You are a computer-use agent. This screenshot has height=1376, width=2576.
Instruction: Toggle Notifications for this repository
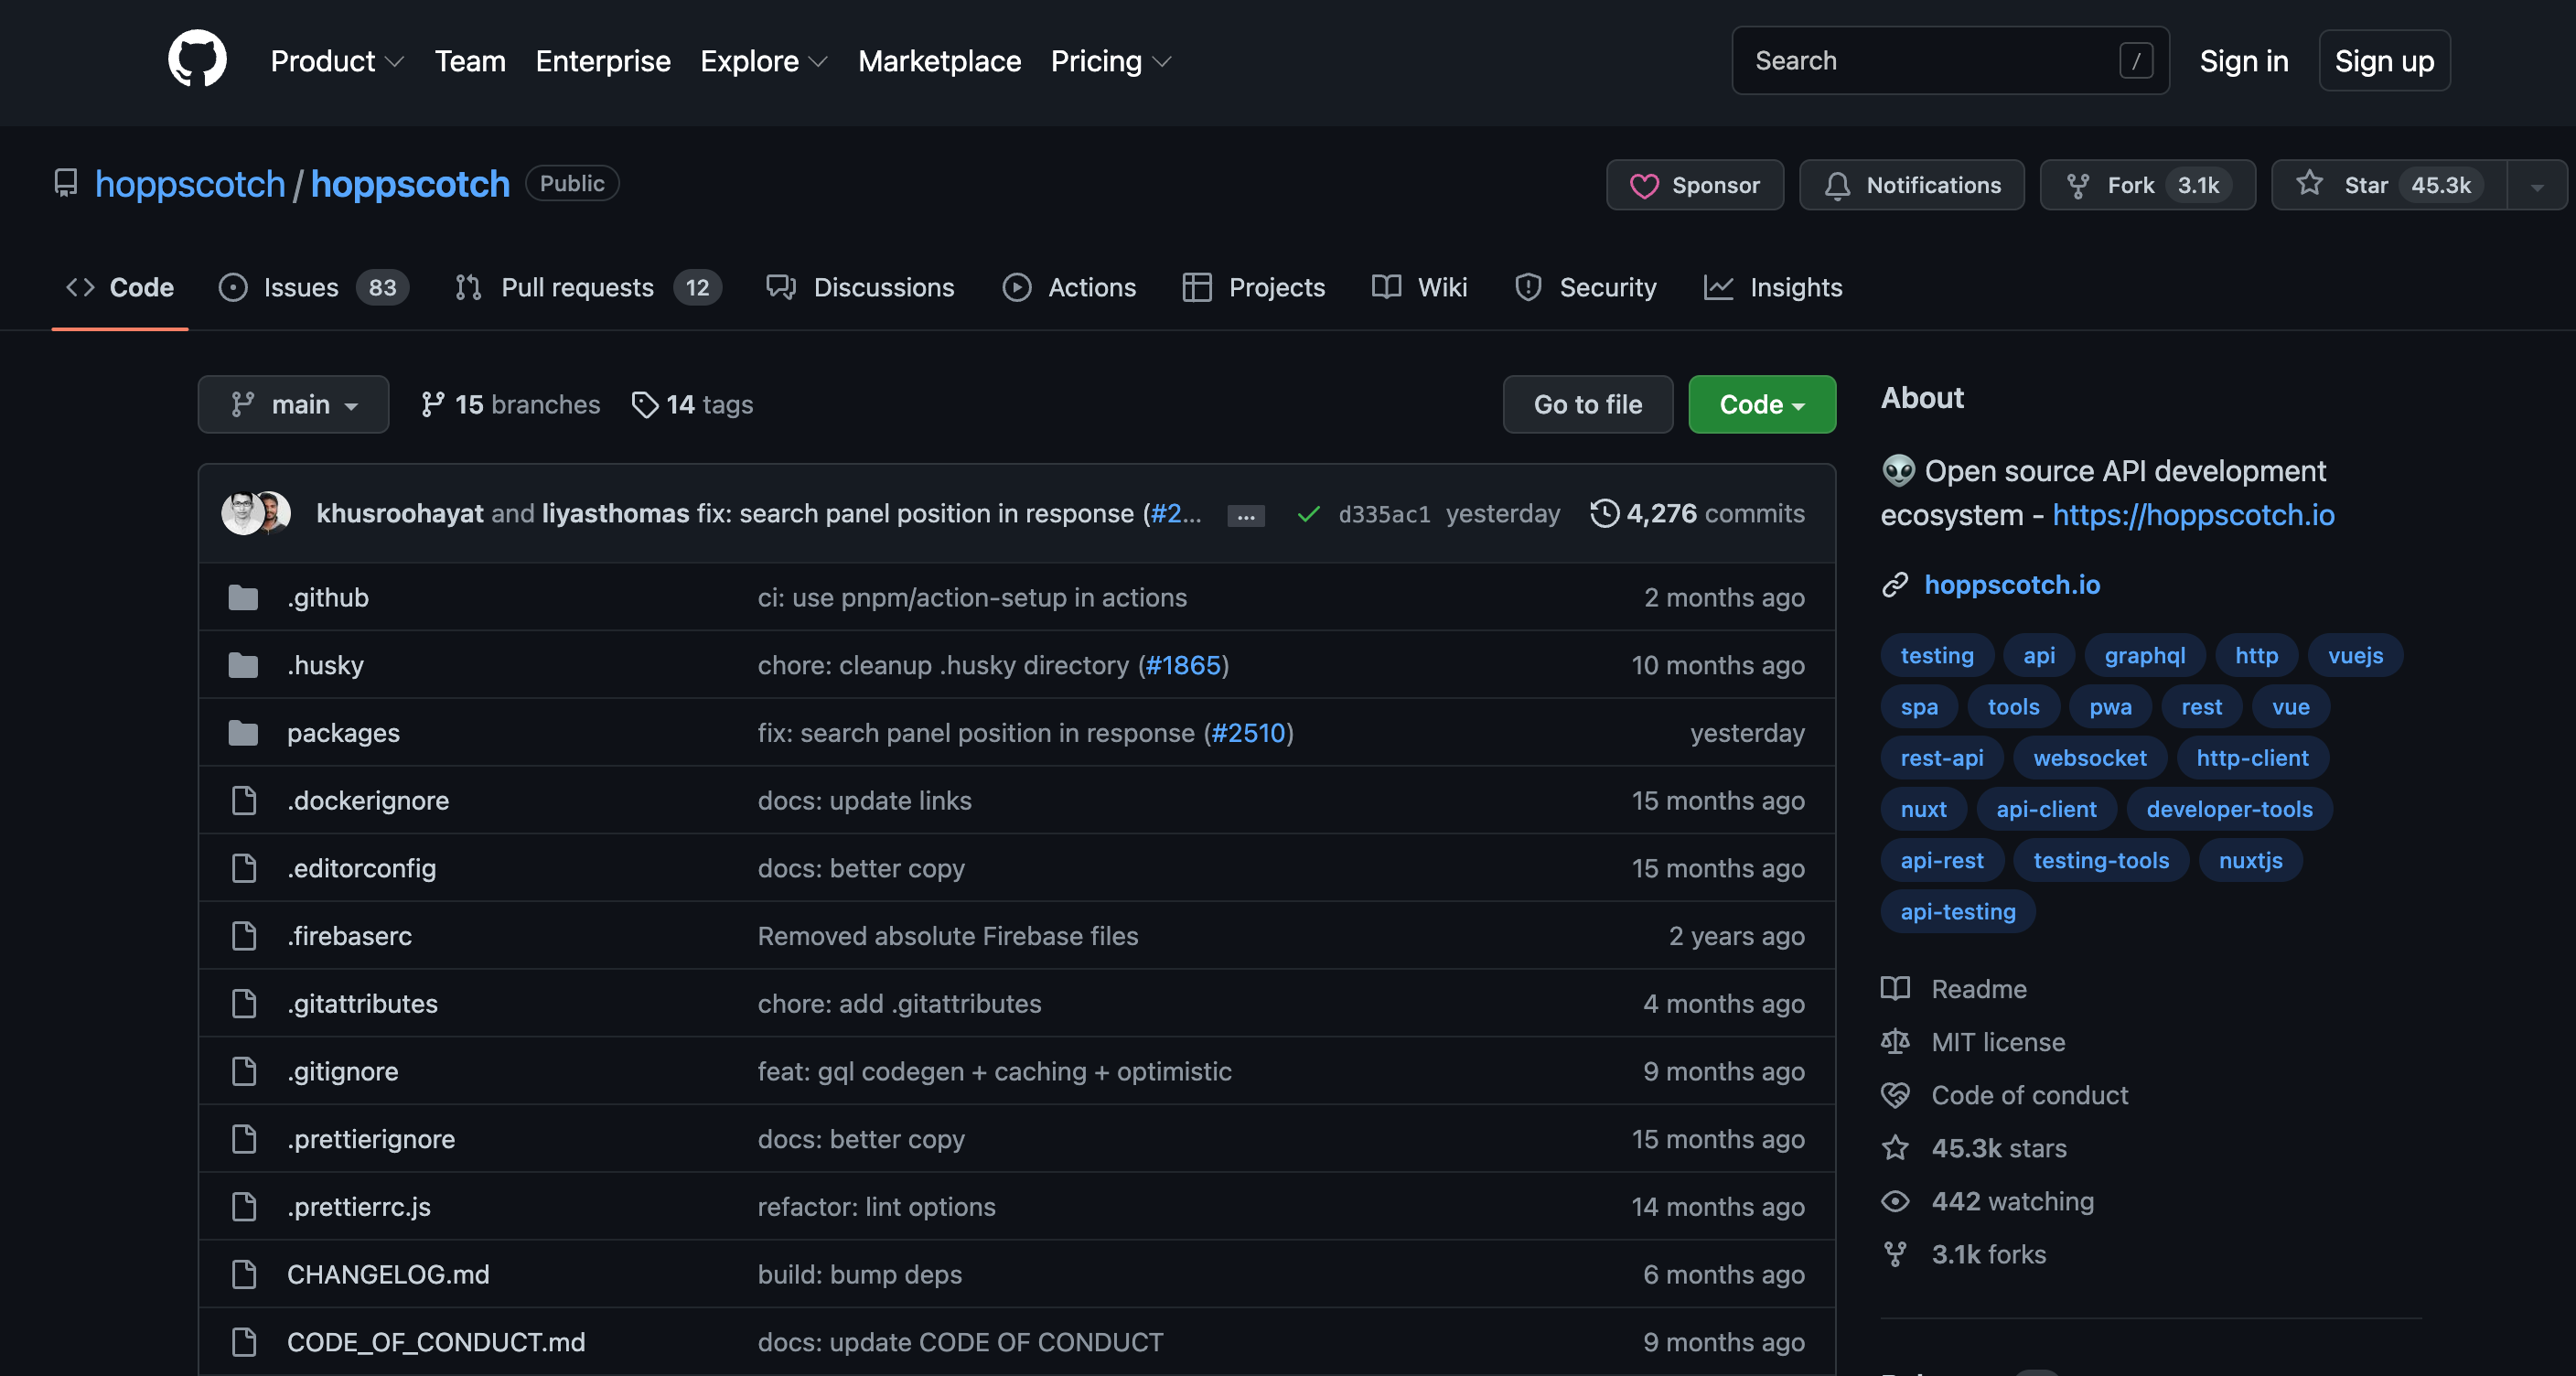tap(1911, 185)
